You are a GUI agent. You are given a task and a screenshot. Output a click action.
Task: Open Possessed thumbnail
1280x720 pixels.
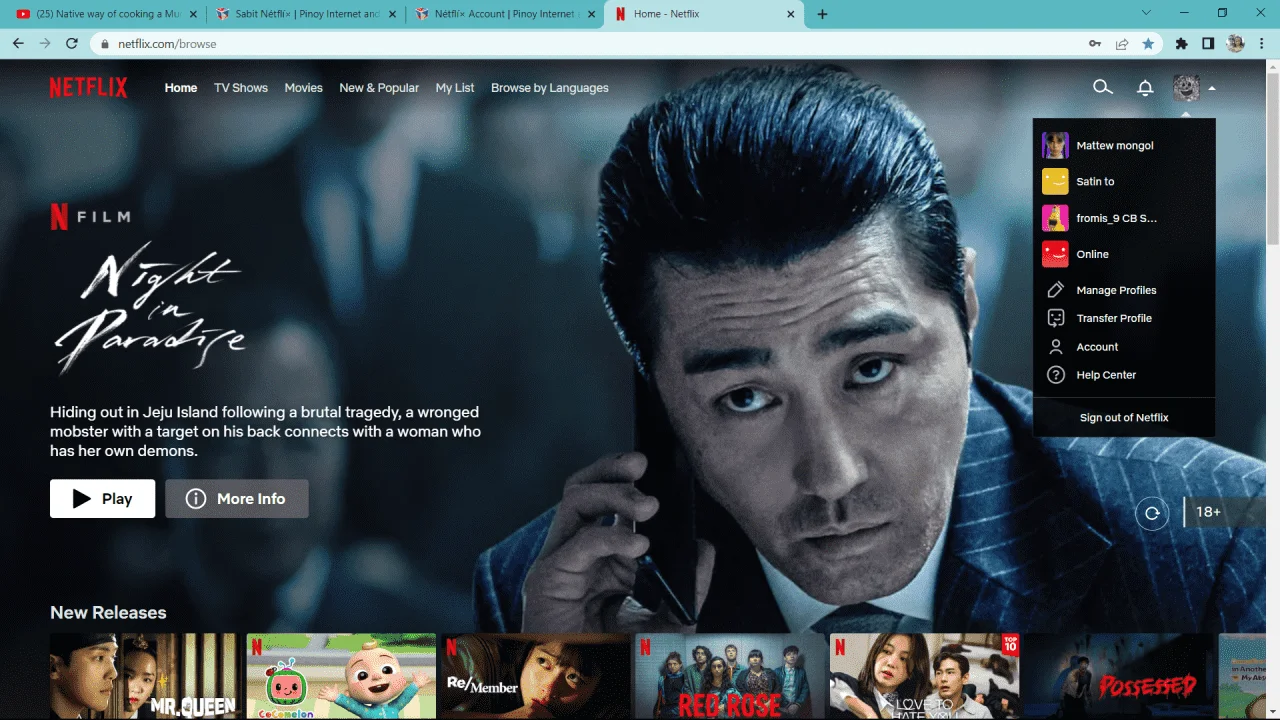[1118, 676]
